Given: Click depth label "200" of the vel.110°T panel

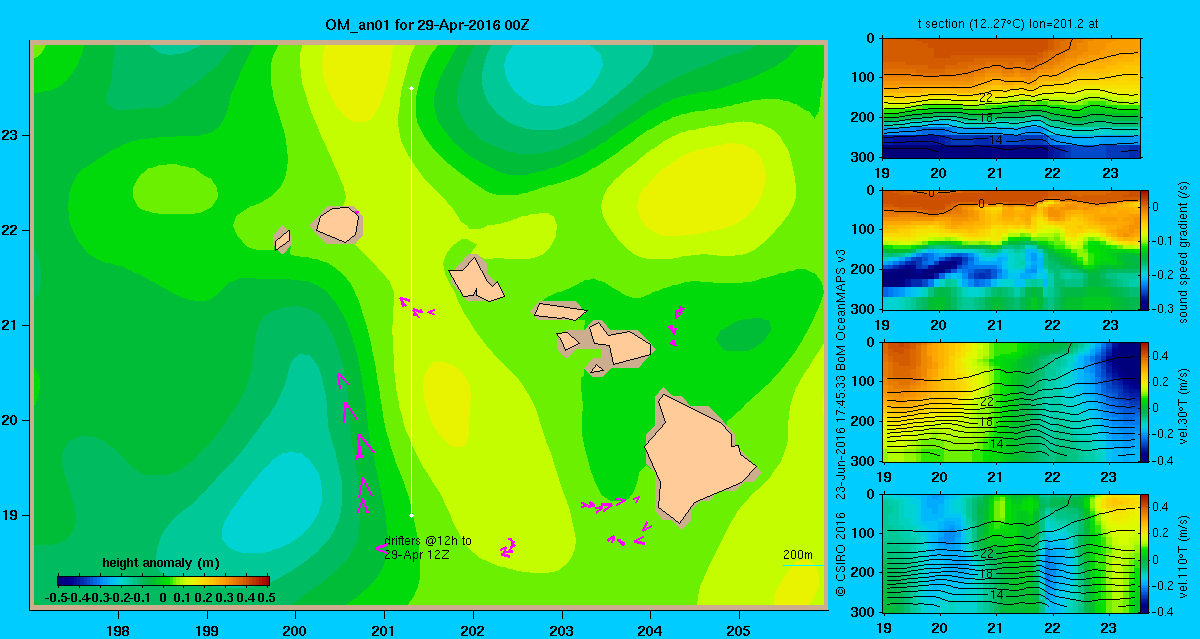Looking at the screenshot, I should click(x=865, y=572).
